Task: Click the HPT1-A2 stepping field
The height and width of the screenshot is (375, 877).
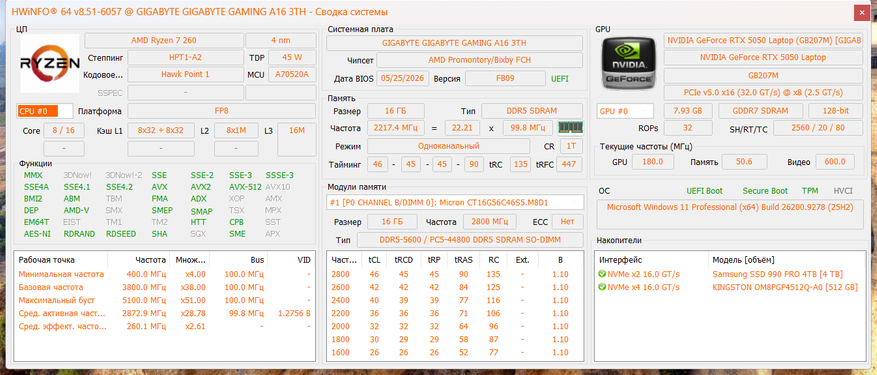Action: pyautogui.click(x=186, y=58)
